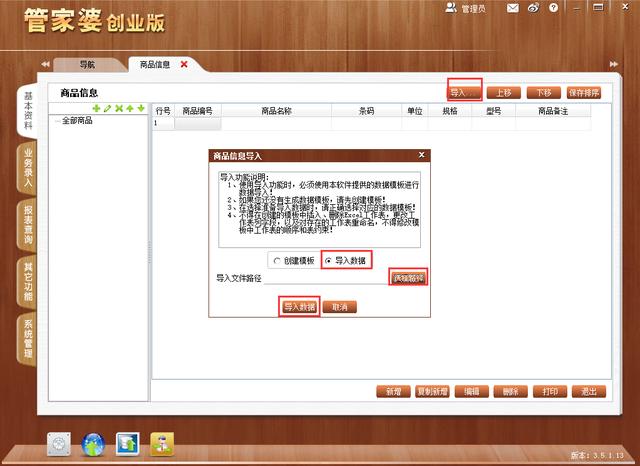Viewport: 640px width, 466px height.
Task: Click the red 导入数据 confirm button
Action: (300, 307)
